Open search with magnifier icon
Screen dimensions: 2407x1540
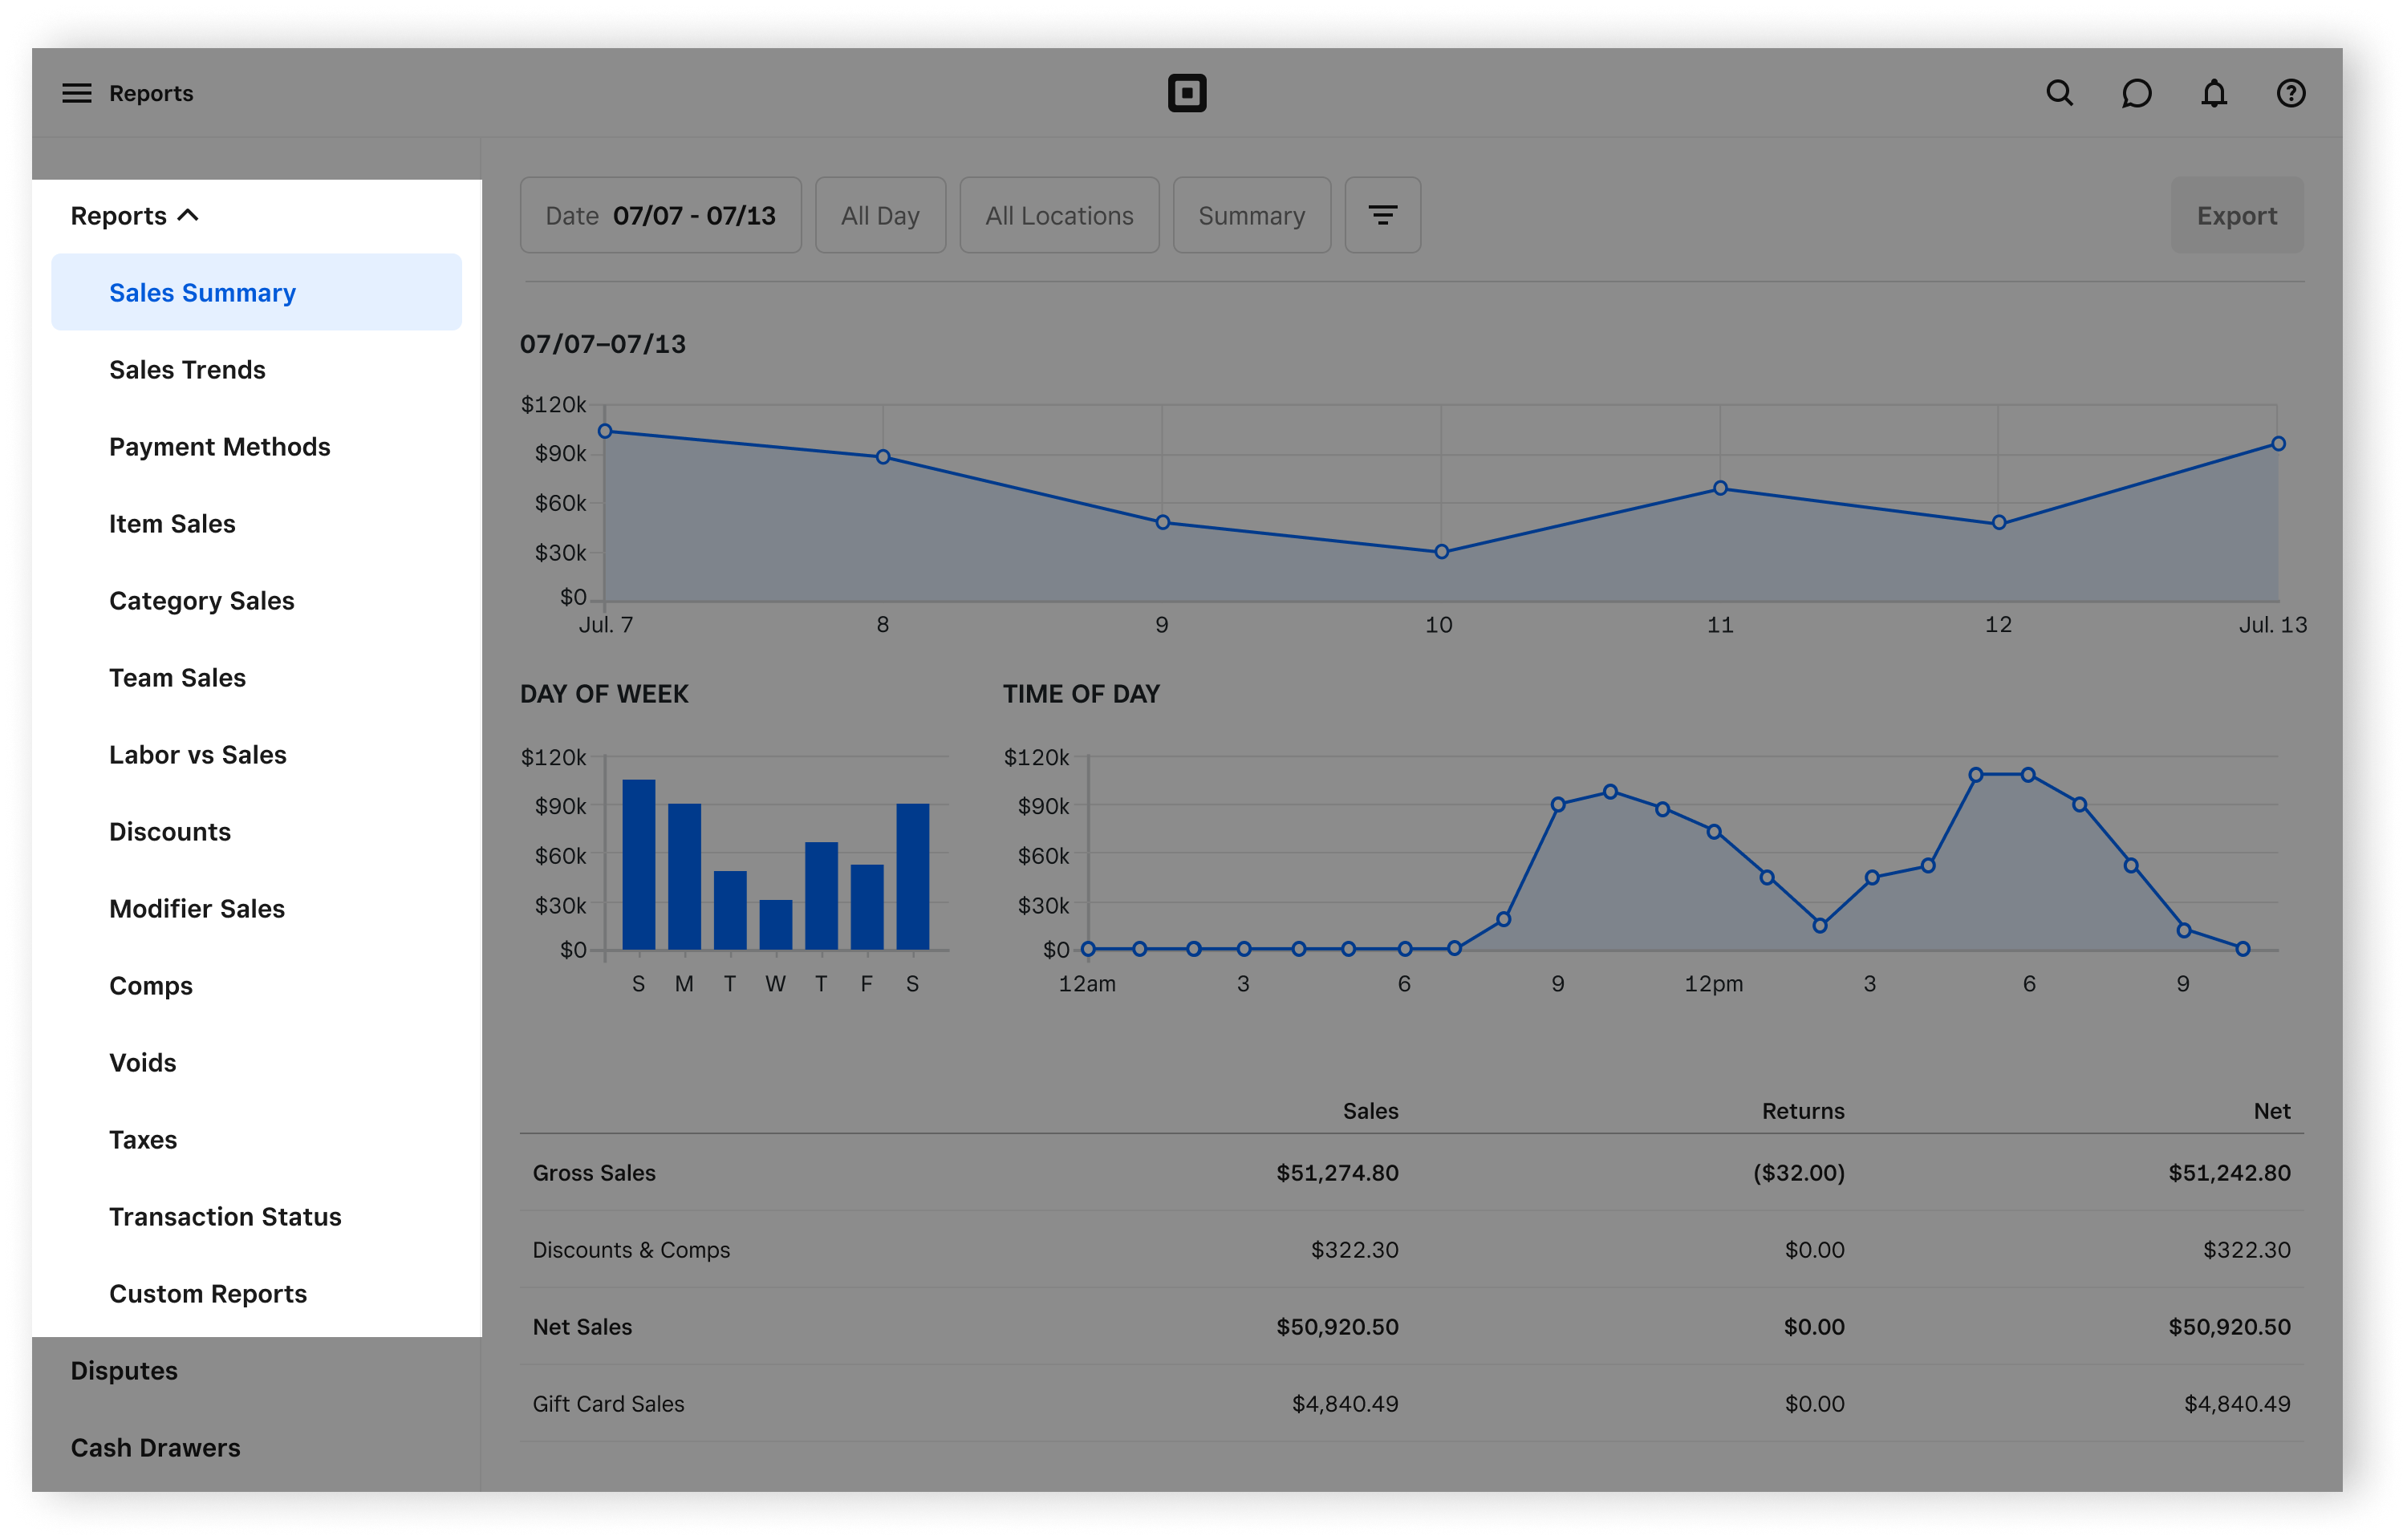pos(2059,93)
